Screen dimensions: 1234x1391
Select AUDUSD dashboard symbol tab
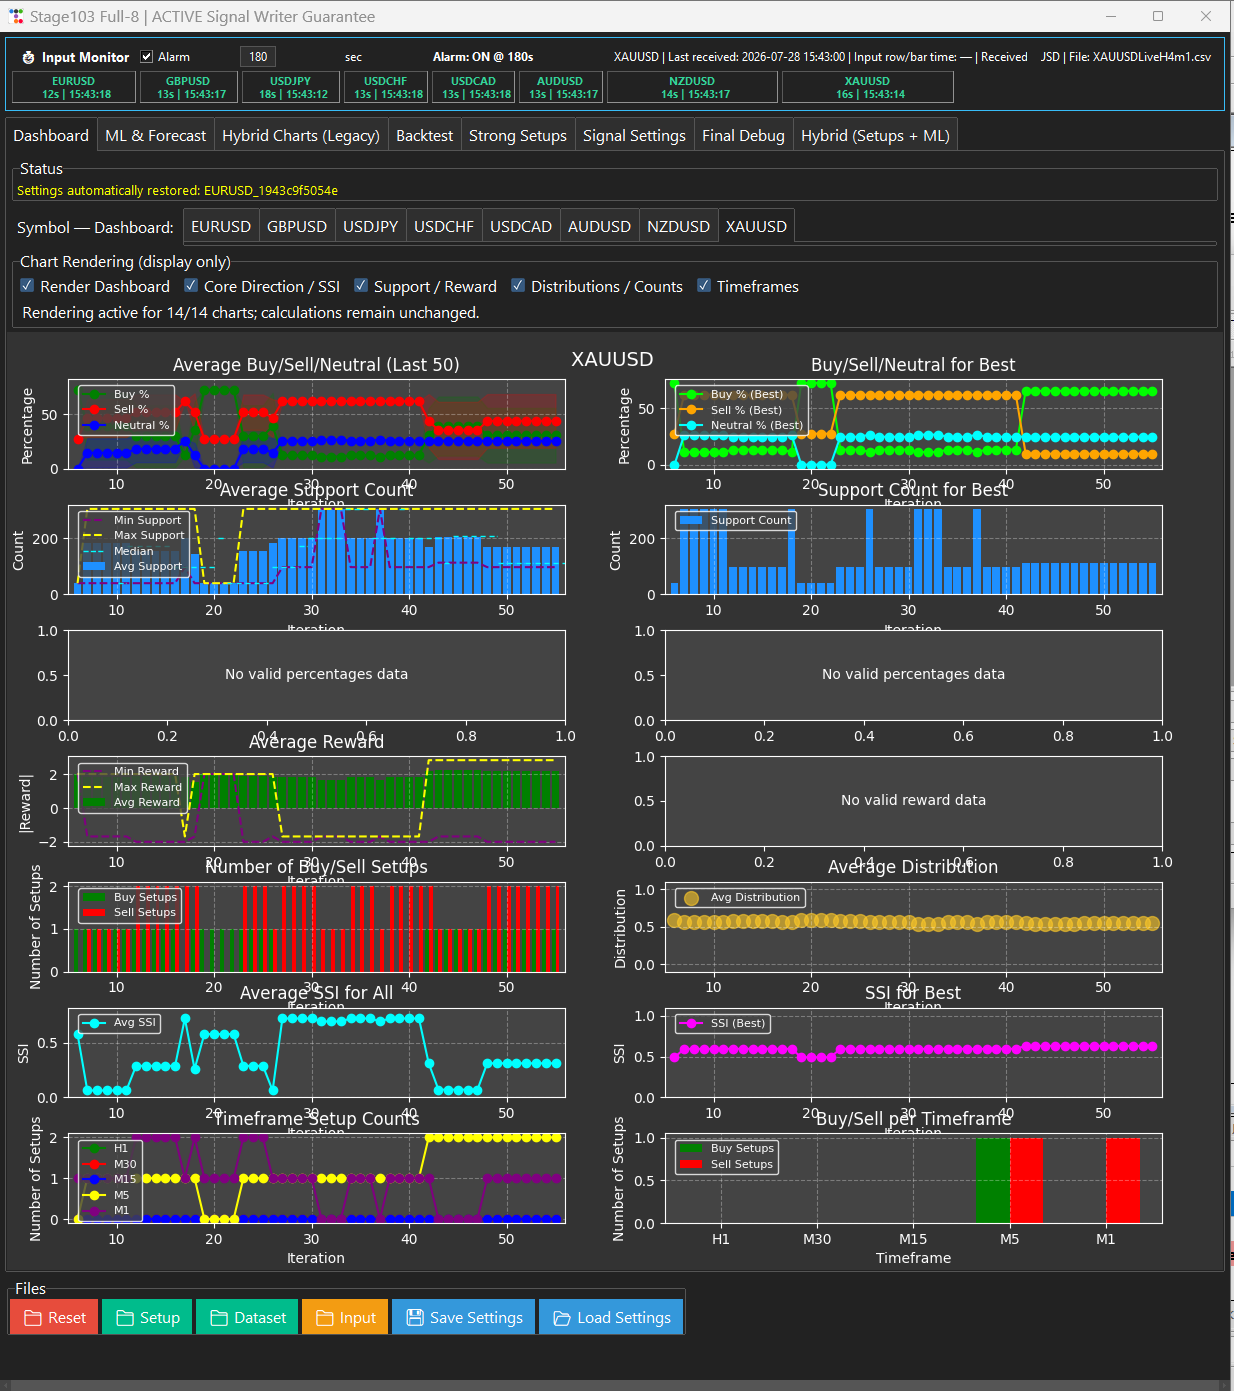click(x=599, y=227)
